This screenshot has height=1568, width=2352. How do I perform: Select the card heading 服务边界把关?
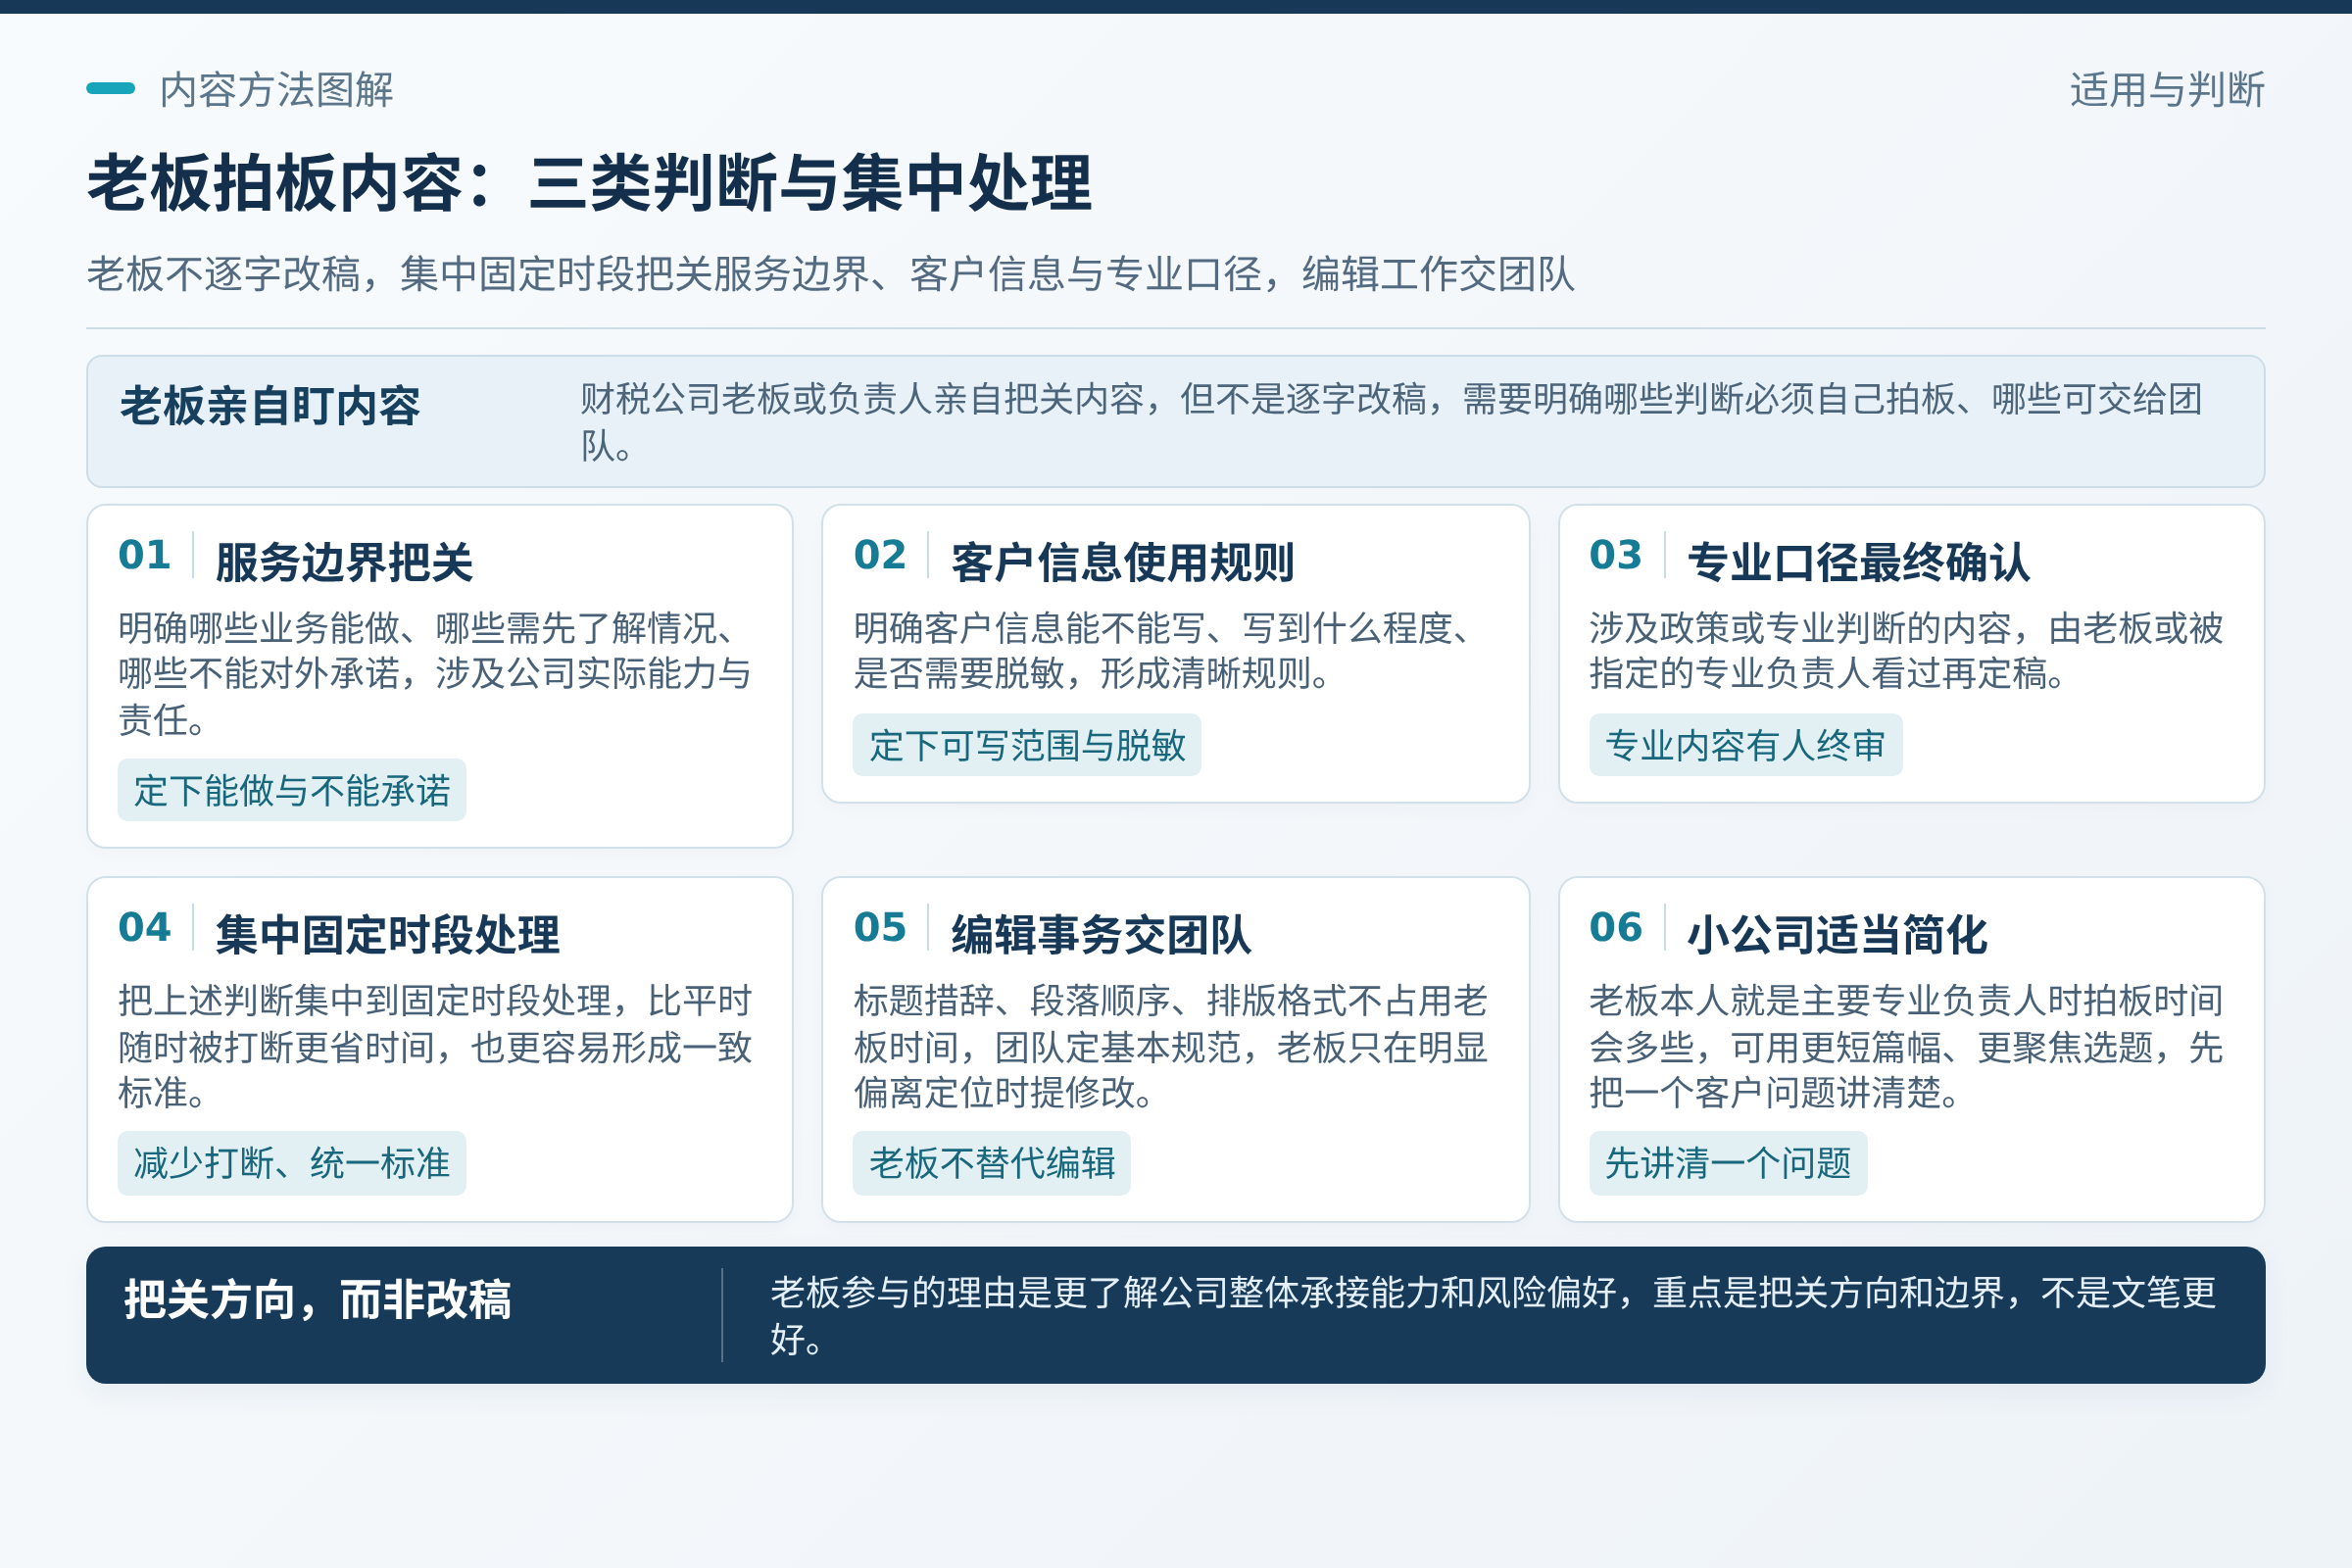(x=344, y=562)
